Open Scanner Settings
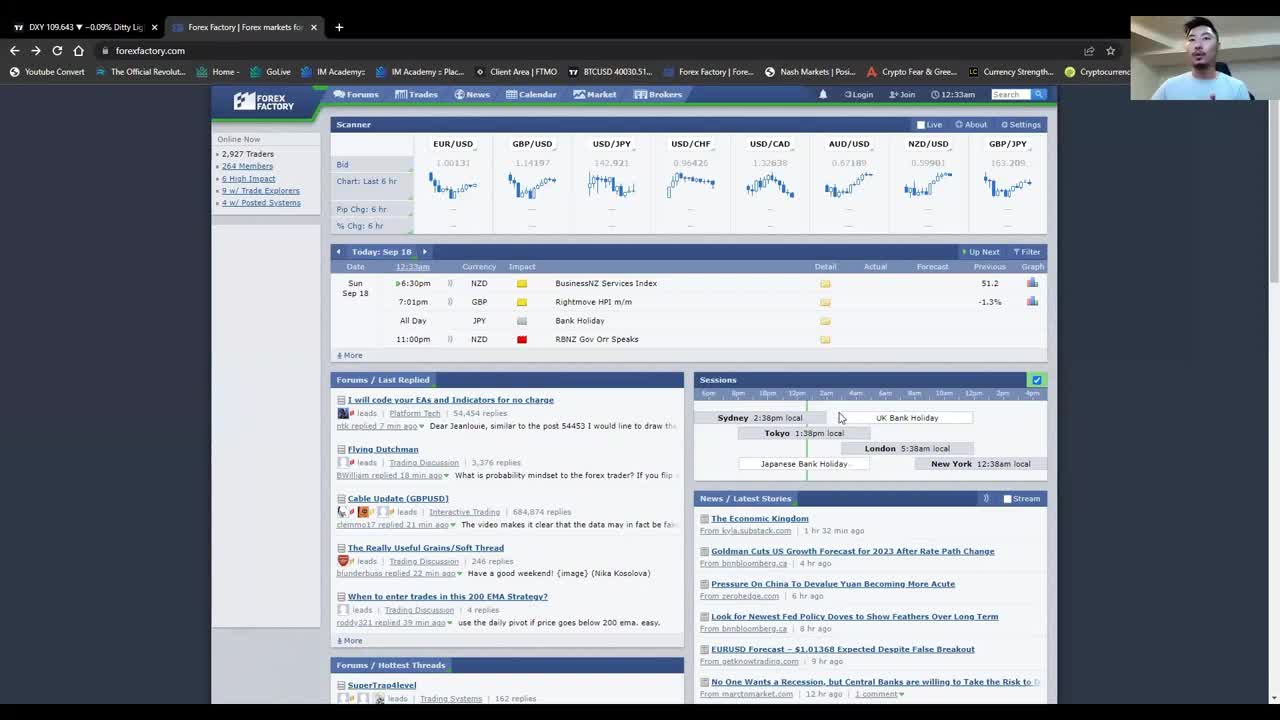This screenshot has width=1280, height=720. (1021, 125)
